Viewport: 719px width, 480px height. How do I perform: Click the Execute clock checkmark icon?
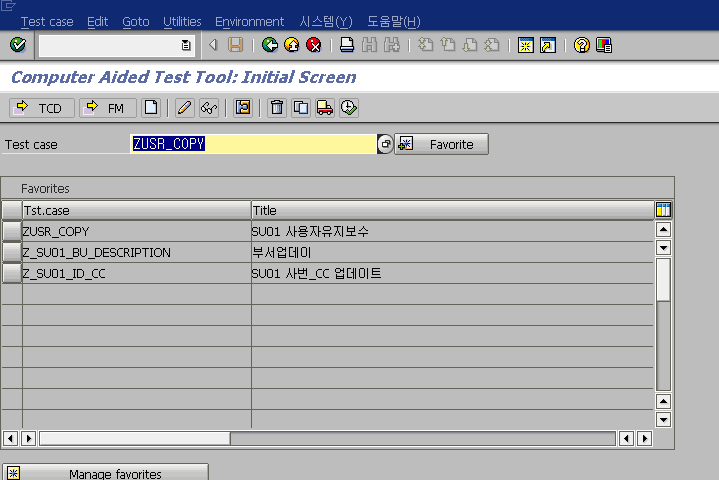click(349, 108)
